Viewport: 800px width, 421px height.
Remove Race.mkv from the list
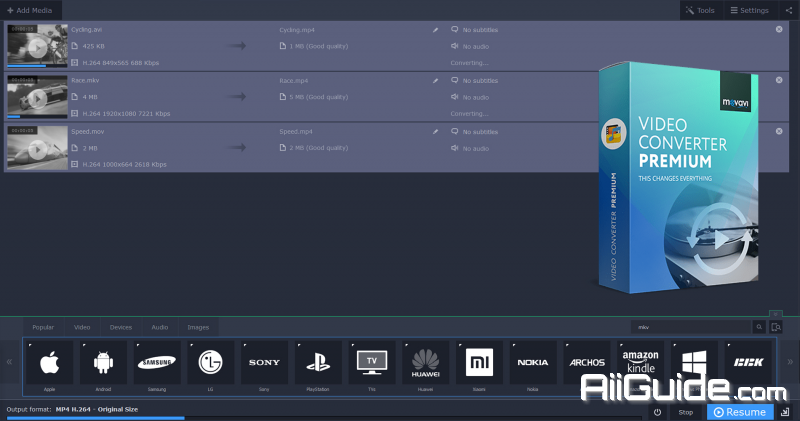[779, 80]
